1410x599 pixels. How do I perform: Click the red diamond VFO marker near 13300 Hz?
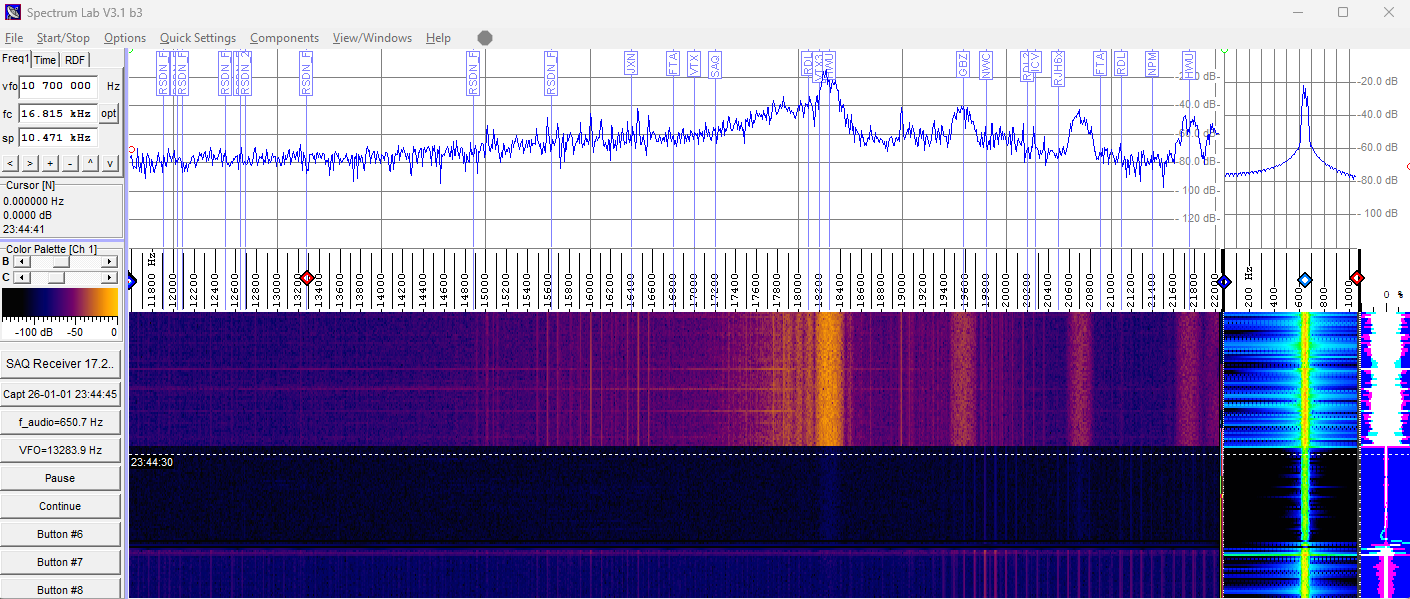coord(307,278)
